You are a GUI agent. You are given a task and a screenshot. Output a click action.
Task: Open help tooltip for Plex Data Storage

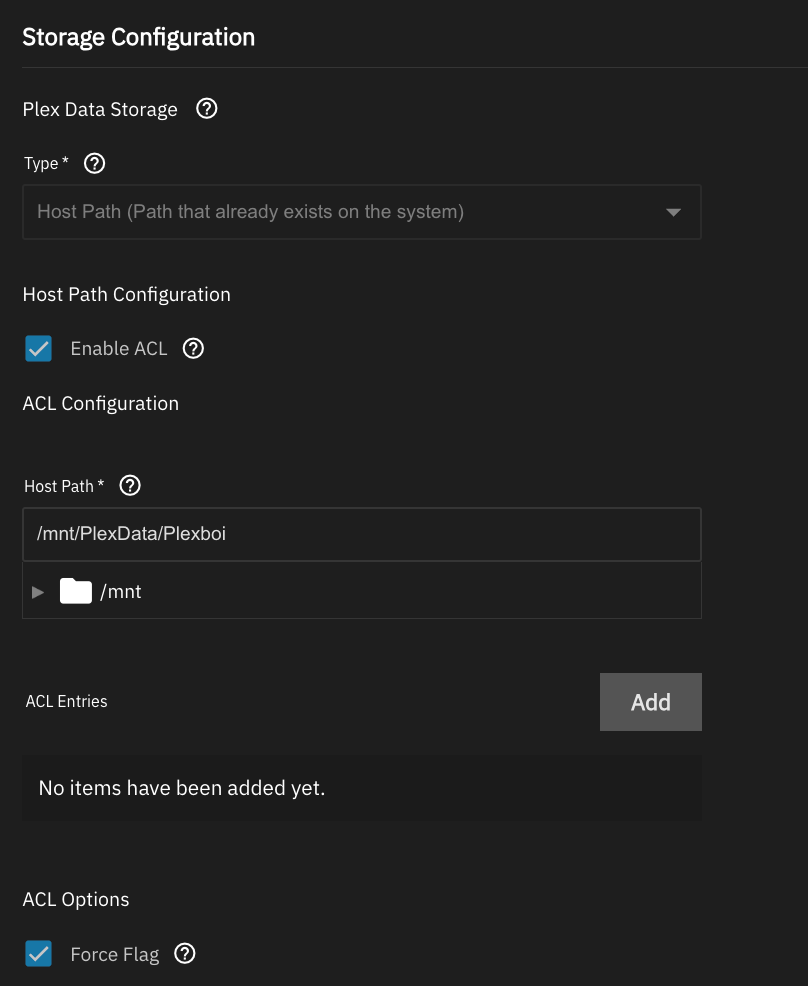[206, 109]
